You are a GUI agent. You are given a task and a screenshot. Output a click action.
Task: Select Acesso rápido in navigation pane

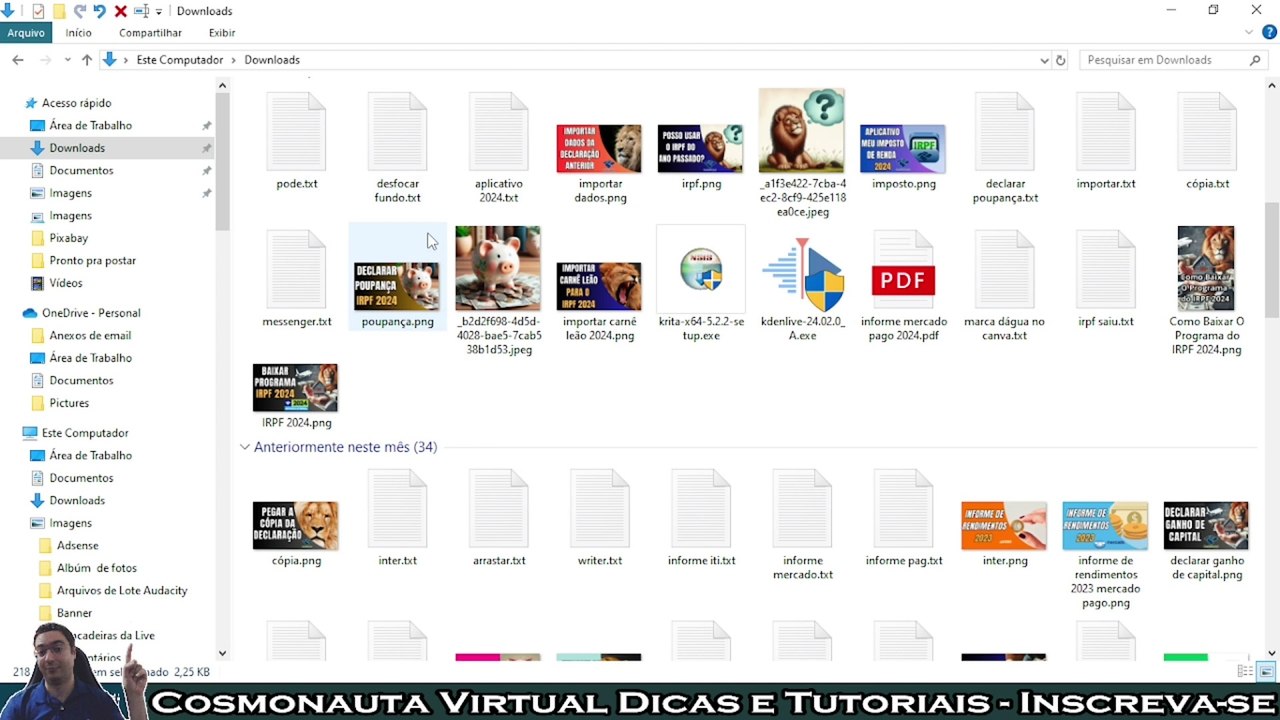pyautogui.click(x=76, y=103)
